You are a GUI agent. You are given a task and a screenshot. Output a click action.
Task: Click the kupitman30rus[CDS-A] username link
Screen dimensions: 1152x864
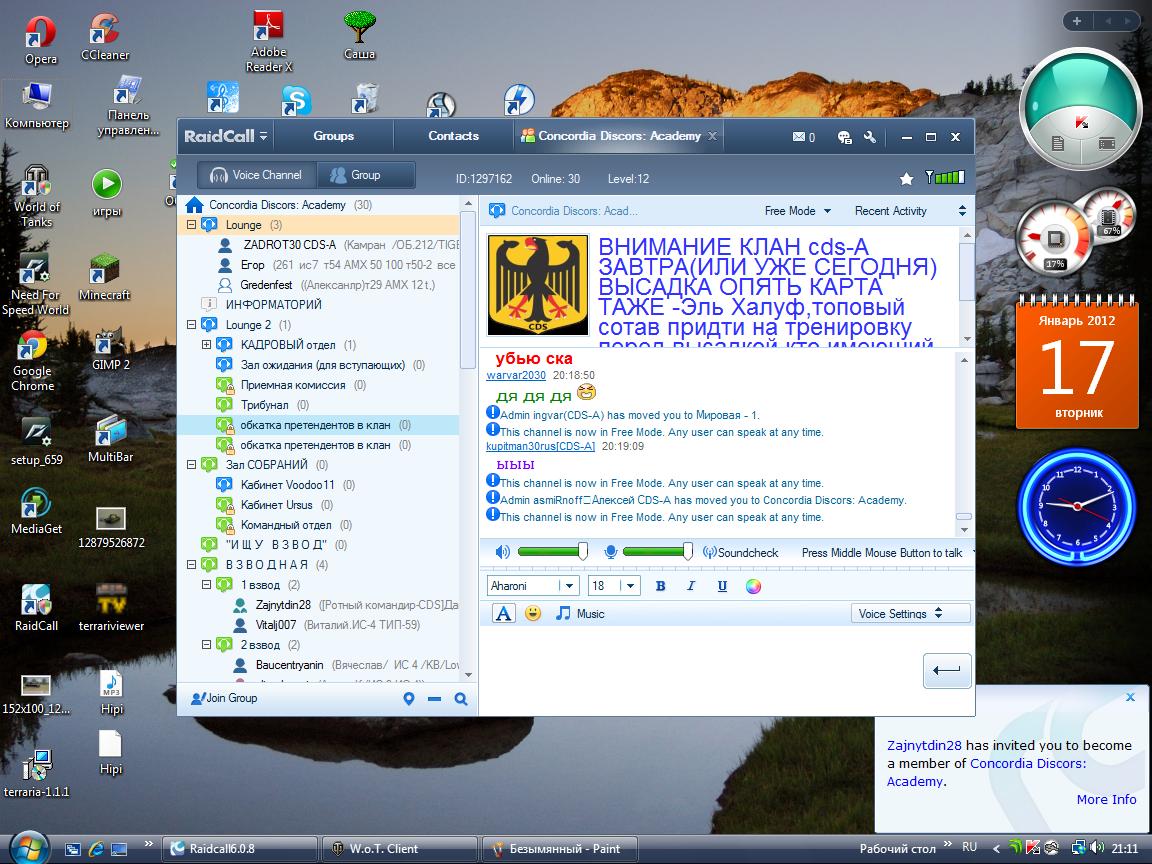(540, 447)
